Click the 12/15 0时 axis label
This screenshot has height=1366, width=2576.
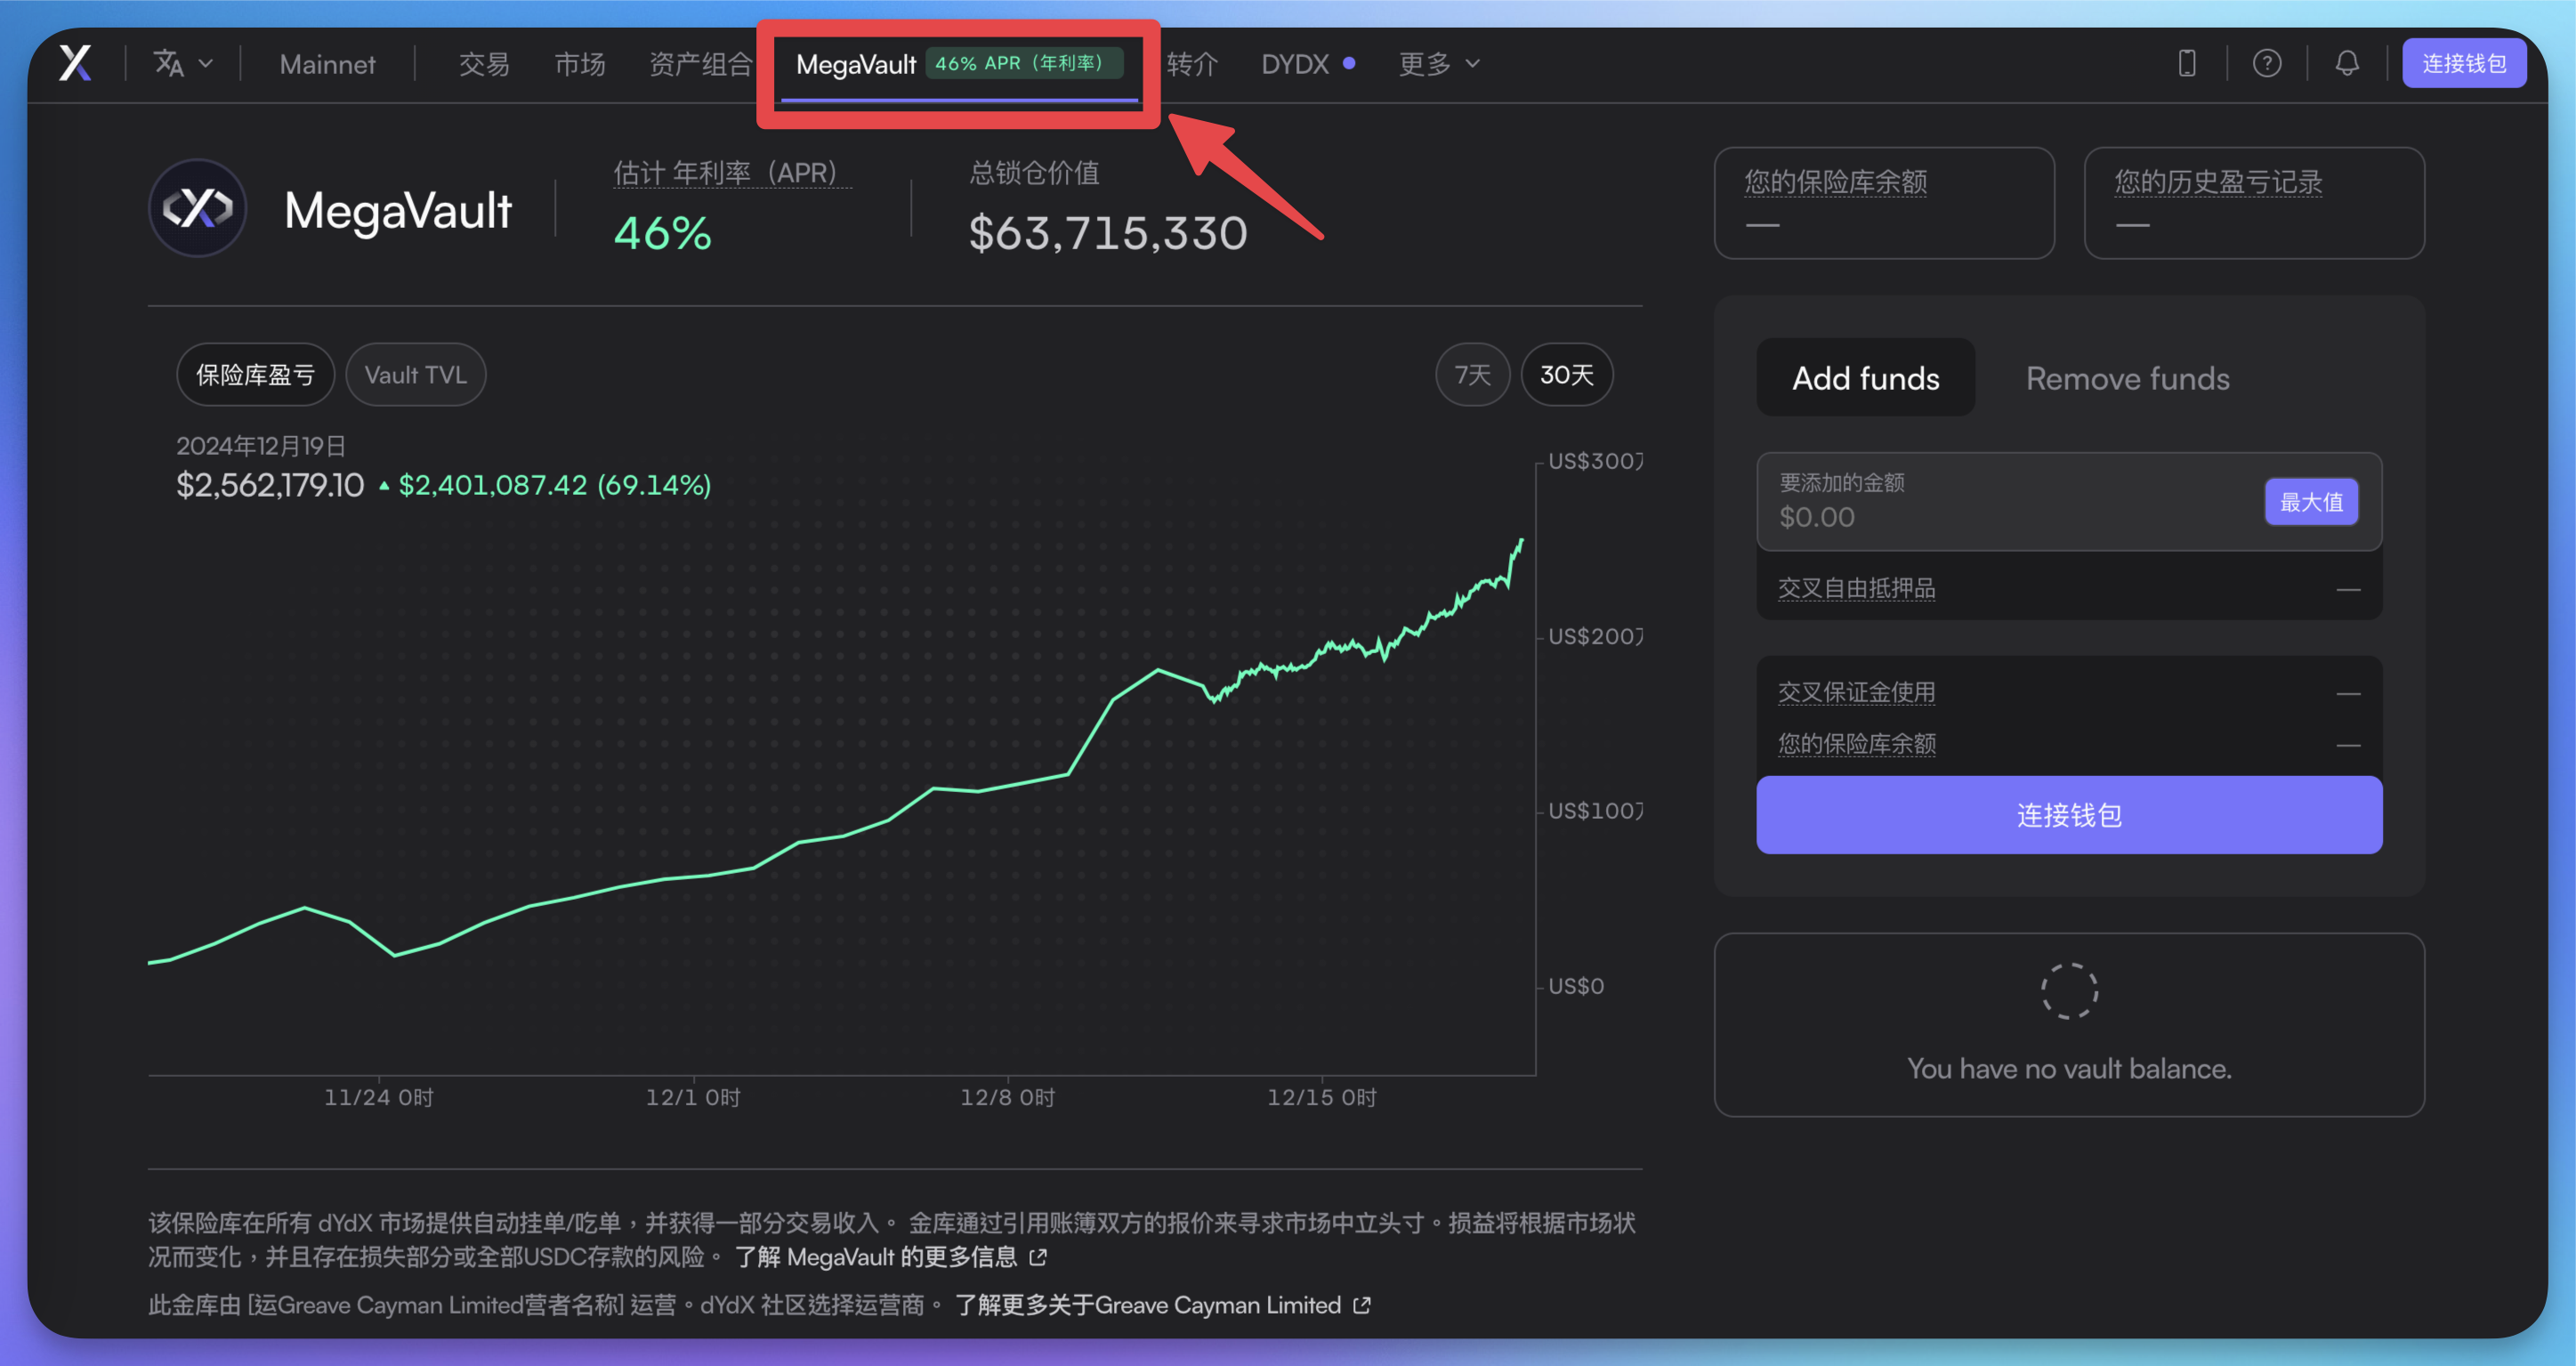click(x=1322, y=1097)
